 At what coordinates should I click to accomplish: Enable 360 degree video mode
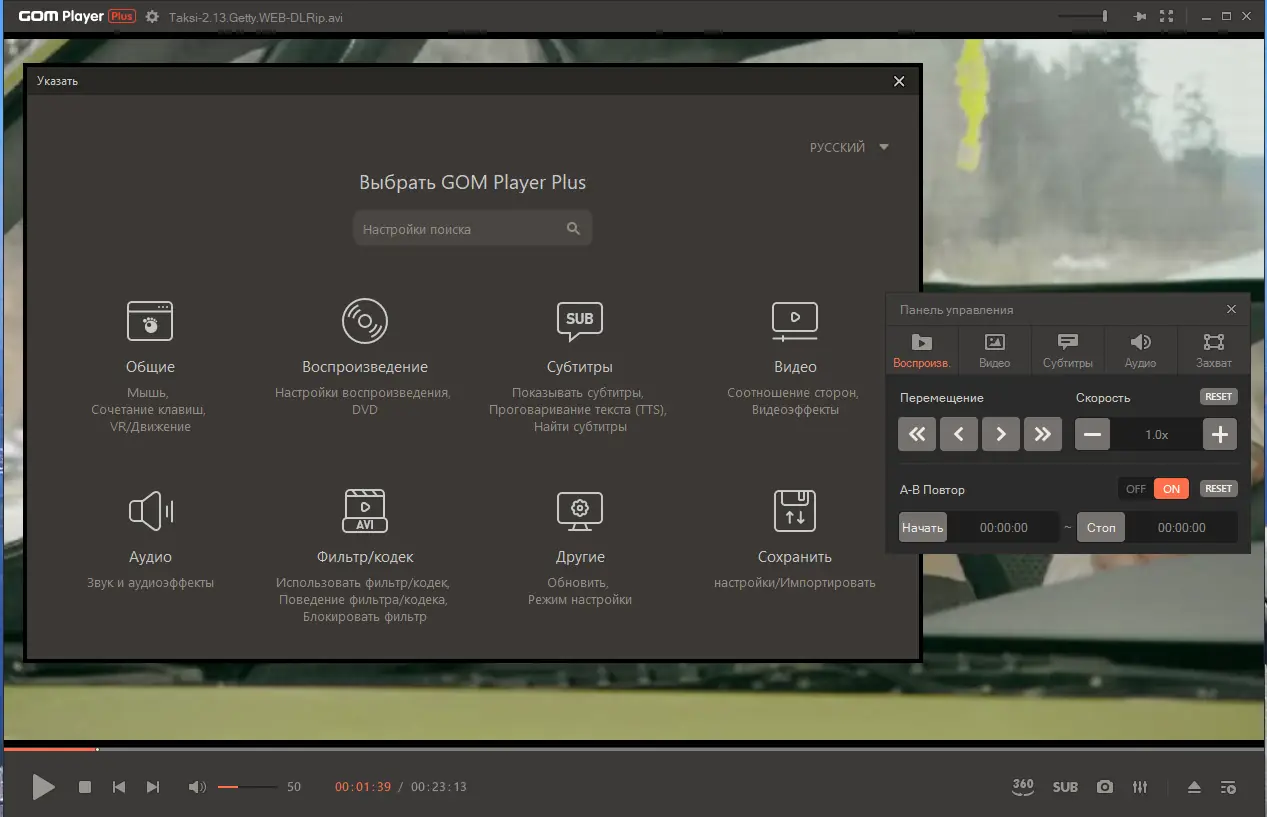(x=1023, y=787)
